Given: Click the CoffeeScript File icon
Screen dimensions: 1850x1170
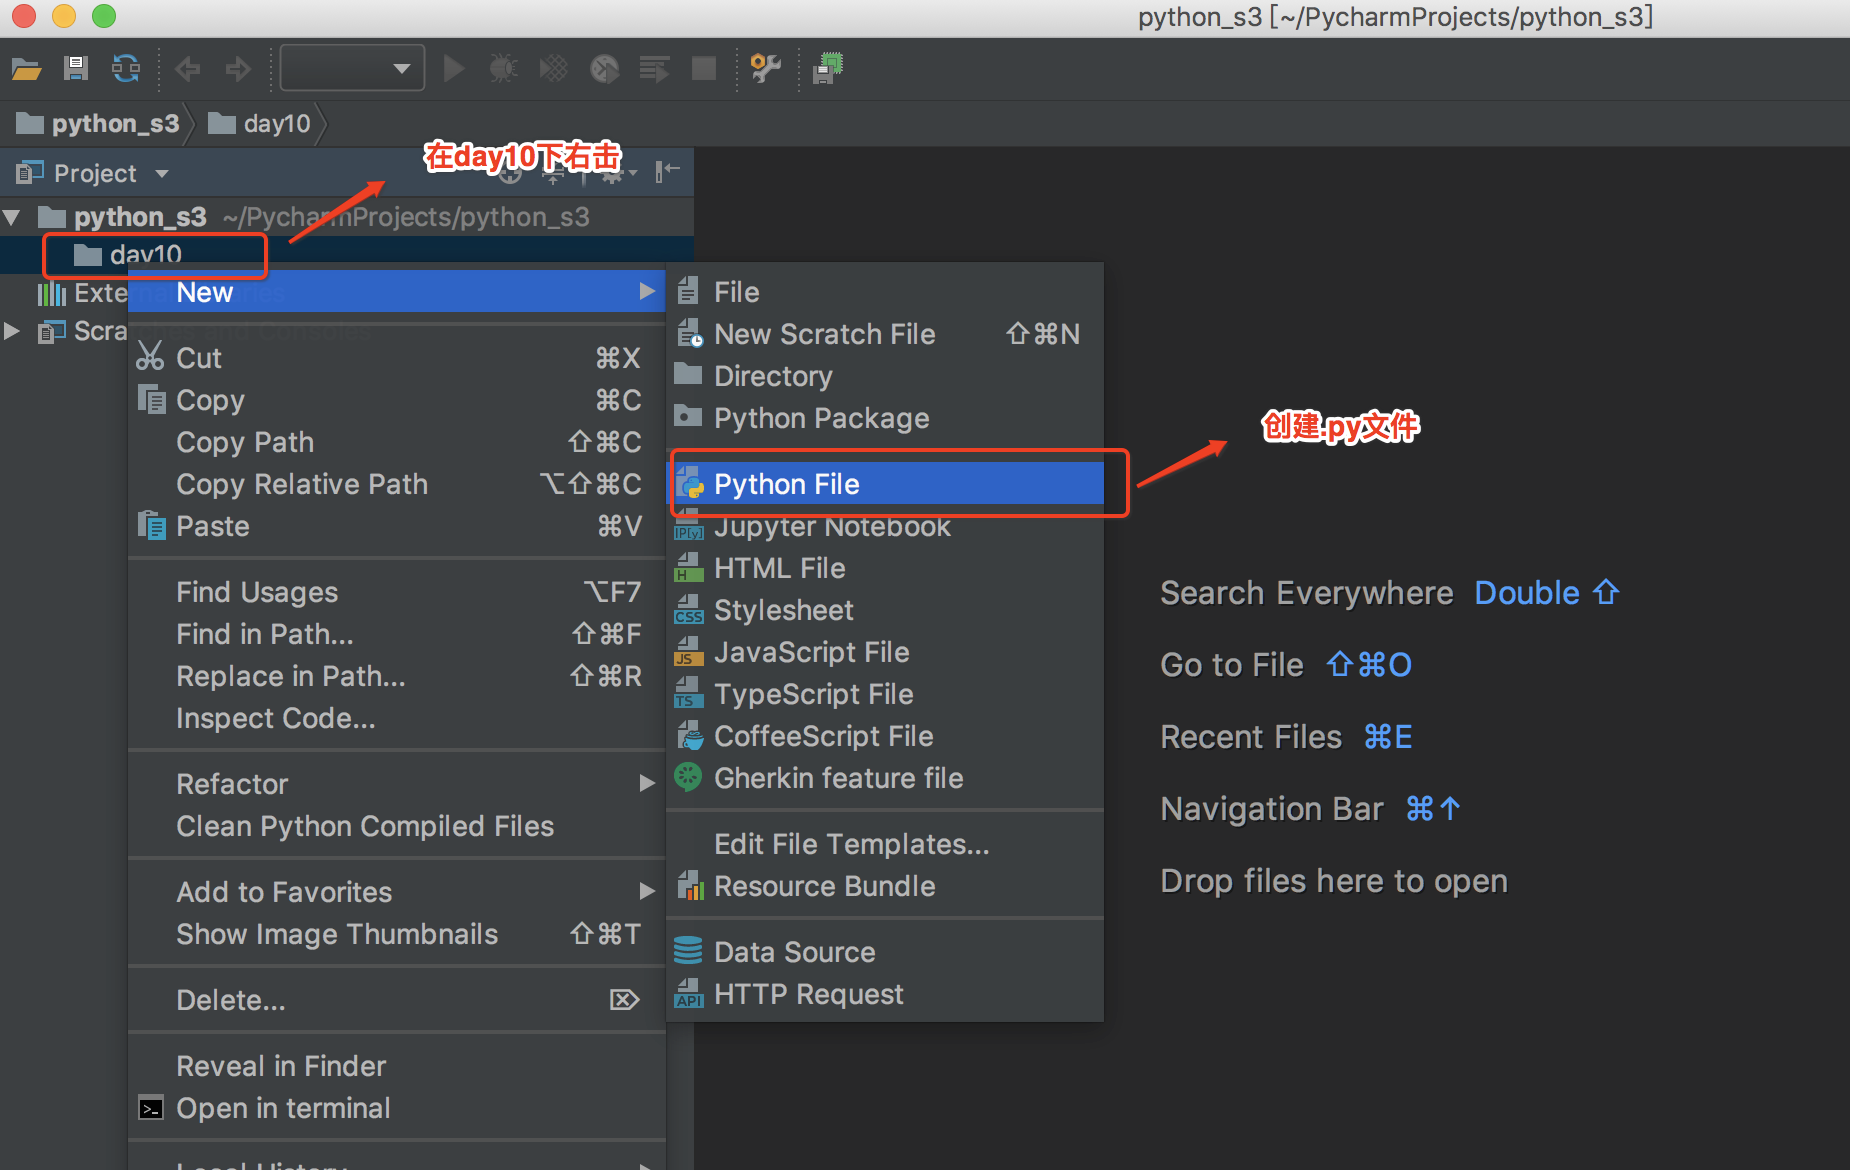Looking at the screenshot, I should coord(690,736).
